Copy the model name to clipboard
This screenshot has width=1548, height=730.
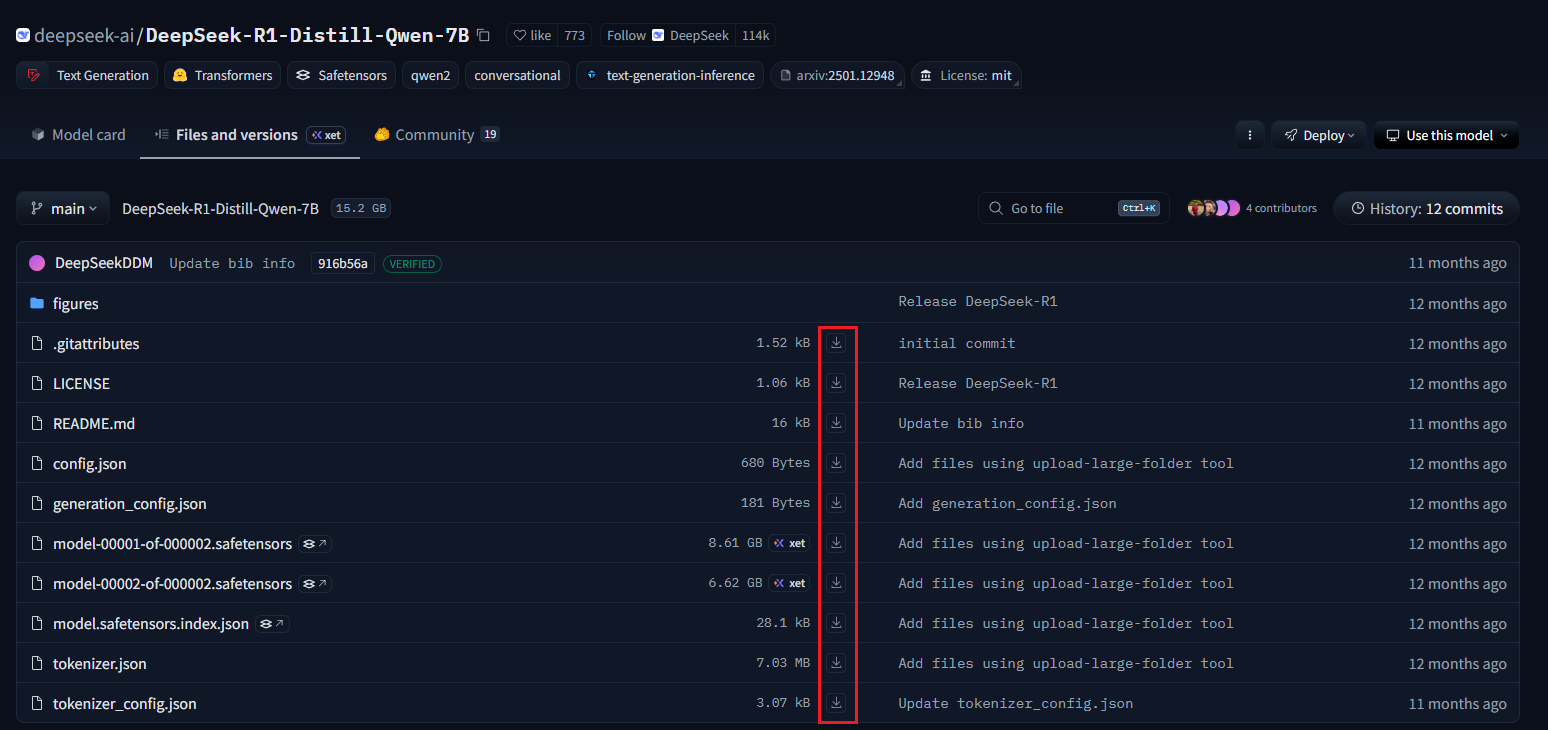(484, 35)
